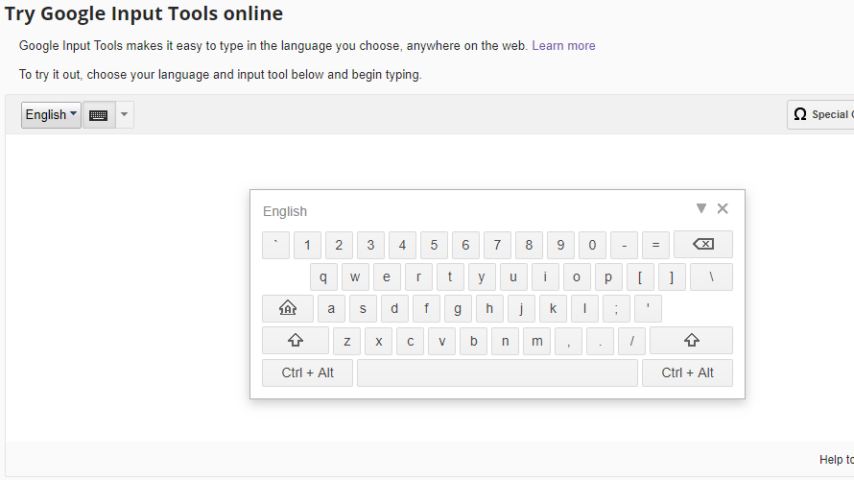
Task: Tap the equals key
Action: (655, 245)
